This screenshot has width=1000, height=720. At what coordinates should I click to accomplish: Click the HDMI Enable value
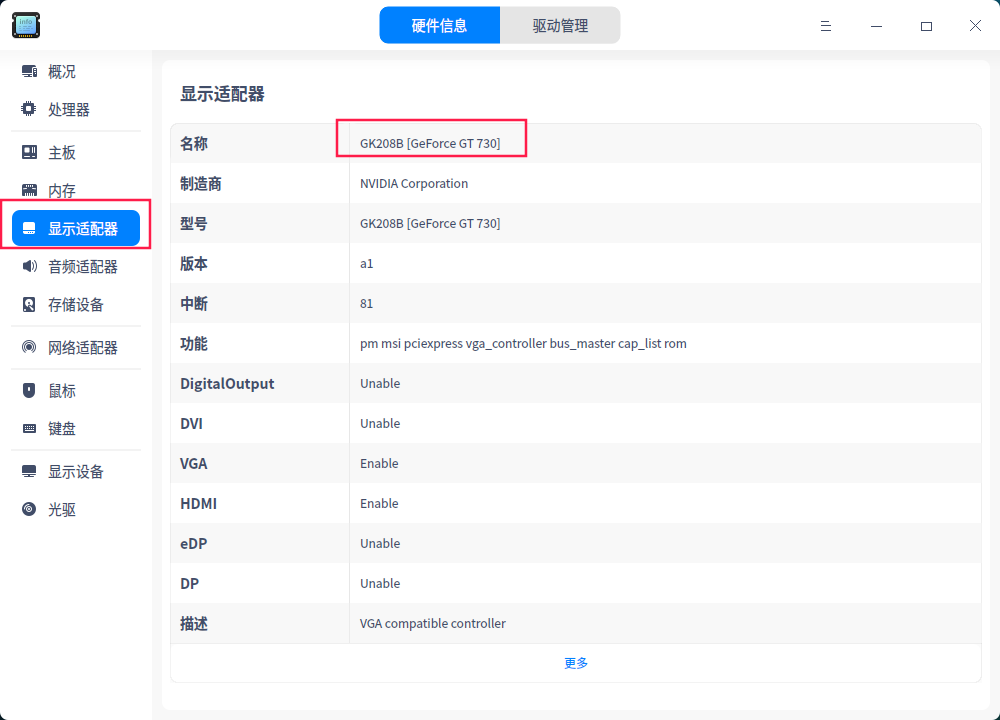pos(379,504)
